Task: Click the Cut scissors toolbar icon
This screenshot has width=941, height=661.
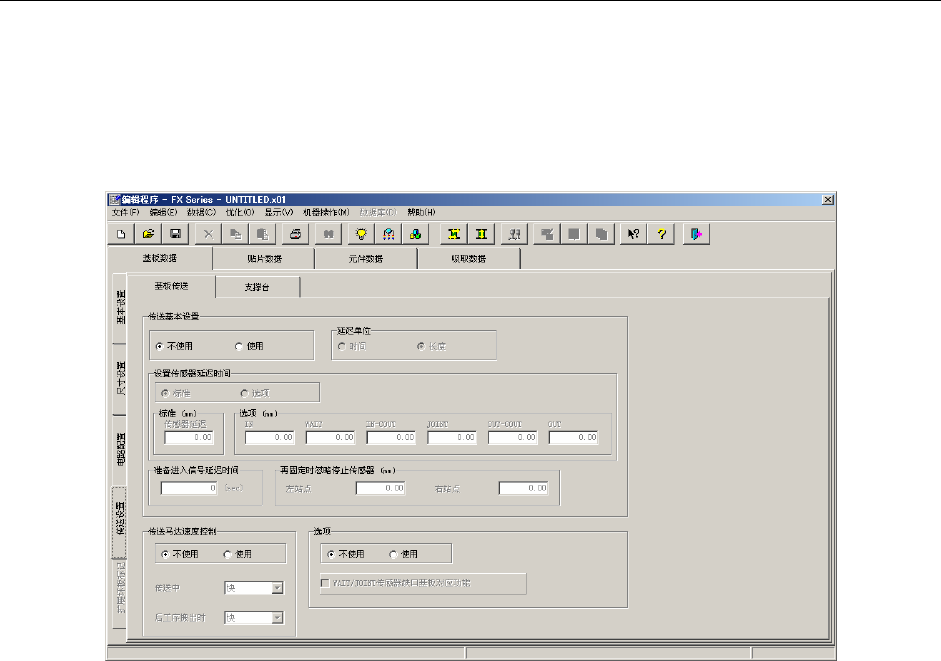Action: (208, 234)
